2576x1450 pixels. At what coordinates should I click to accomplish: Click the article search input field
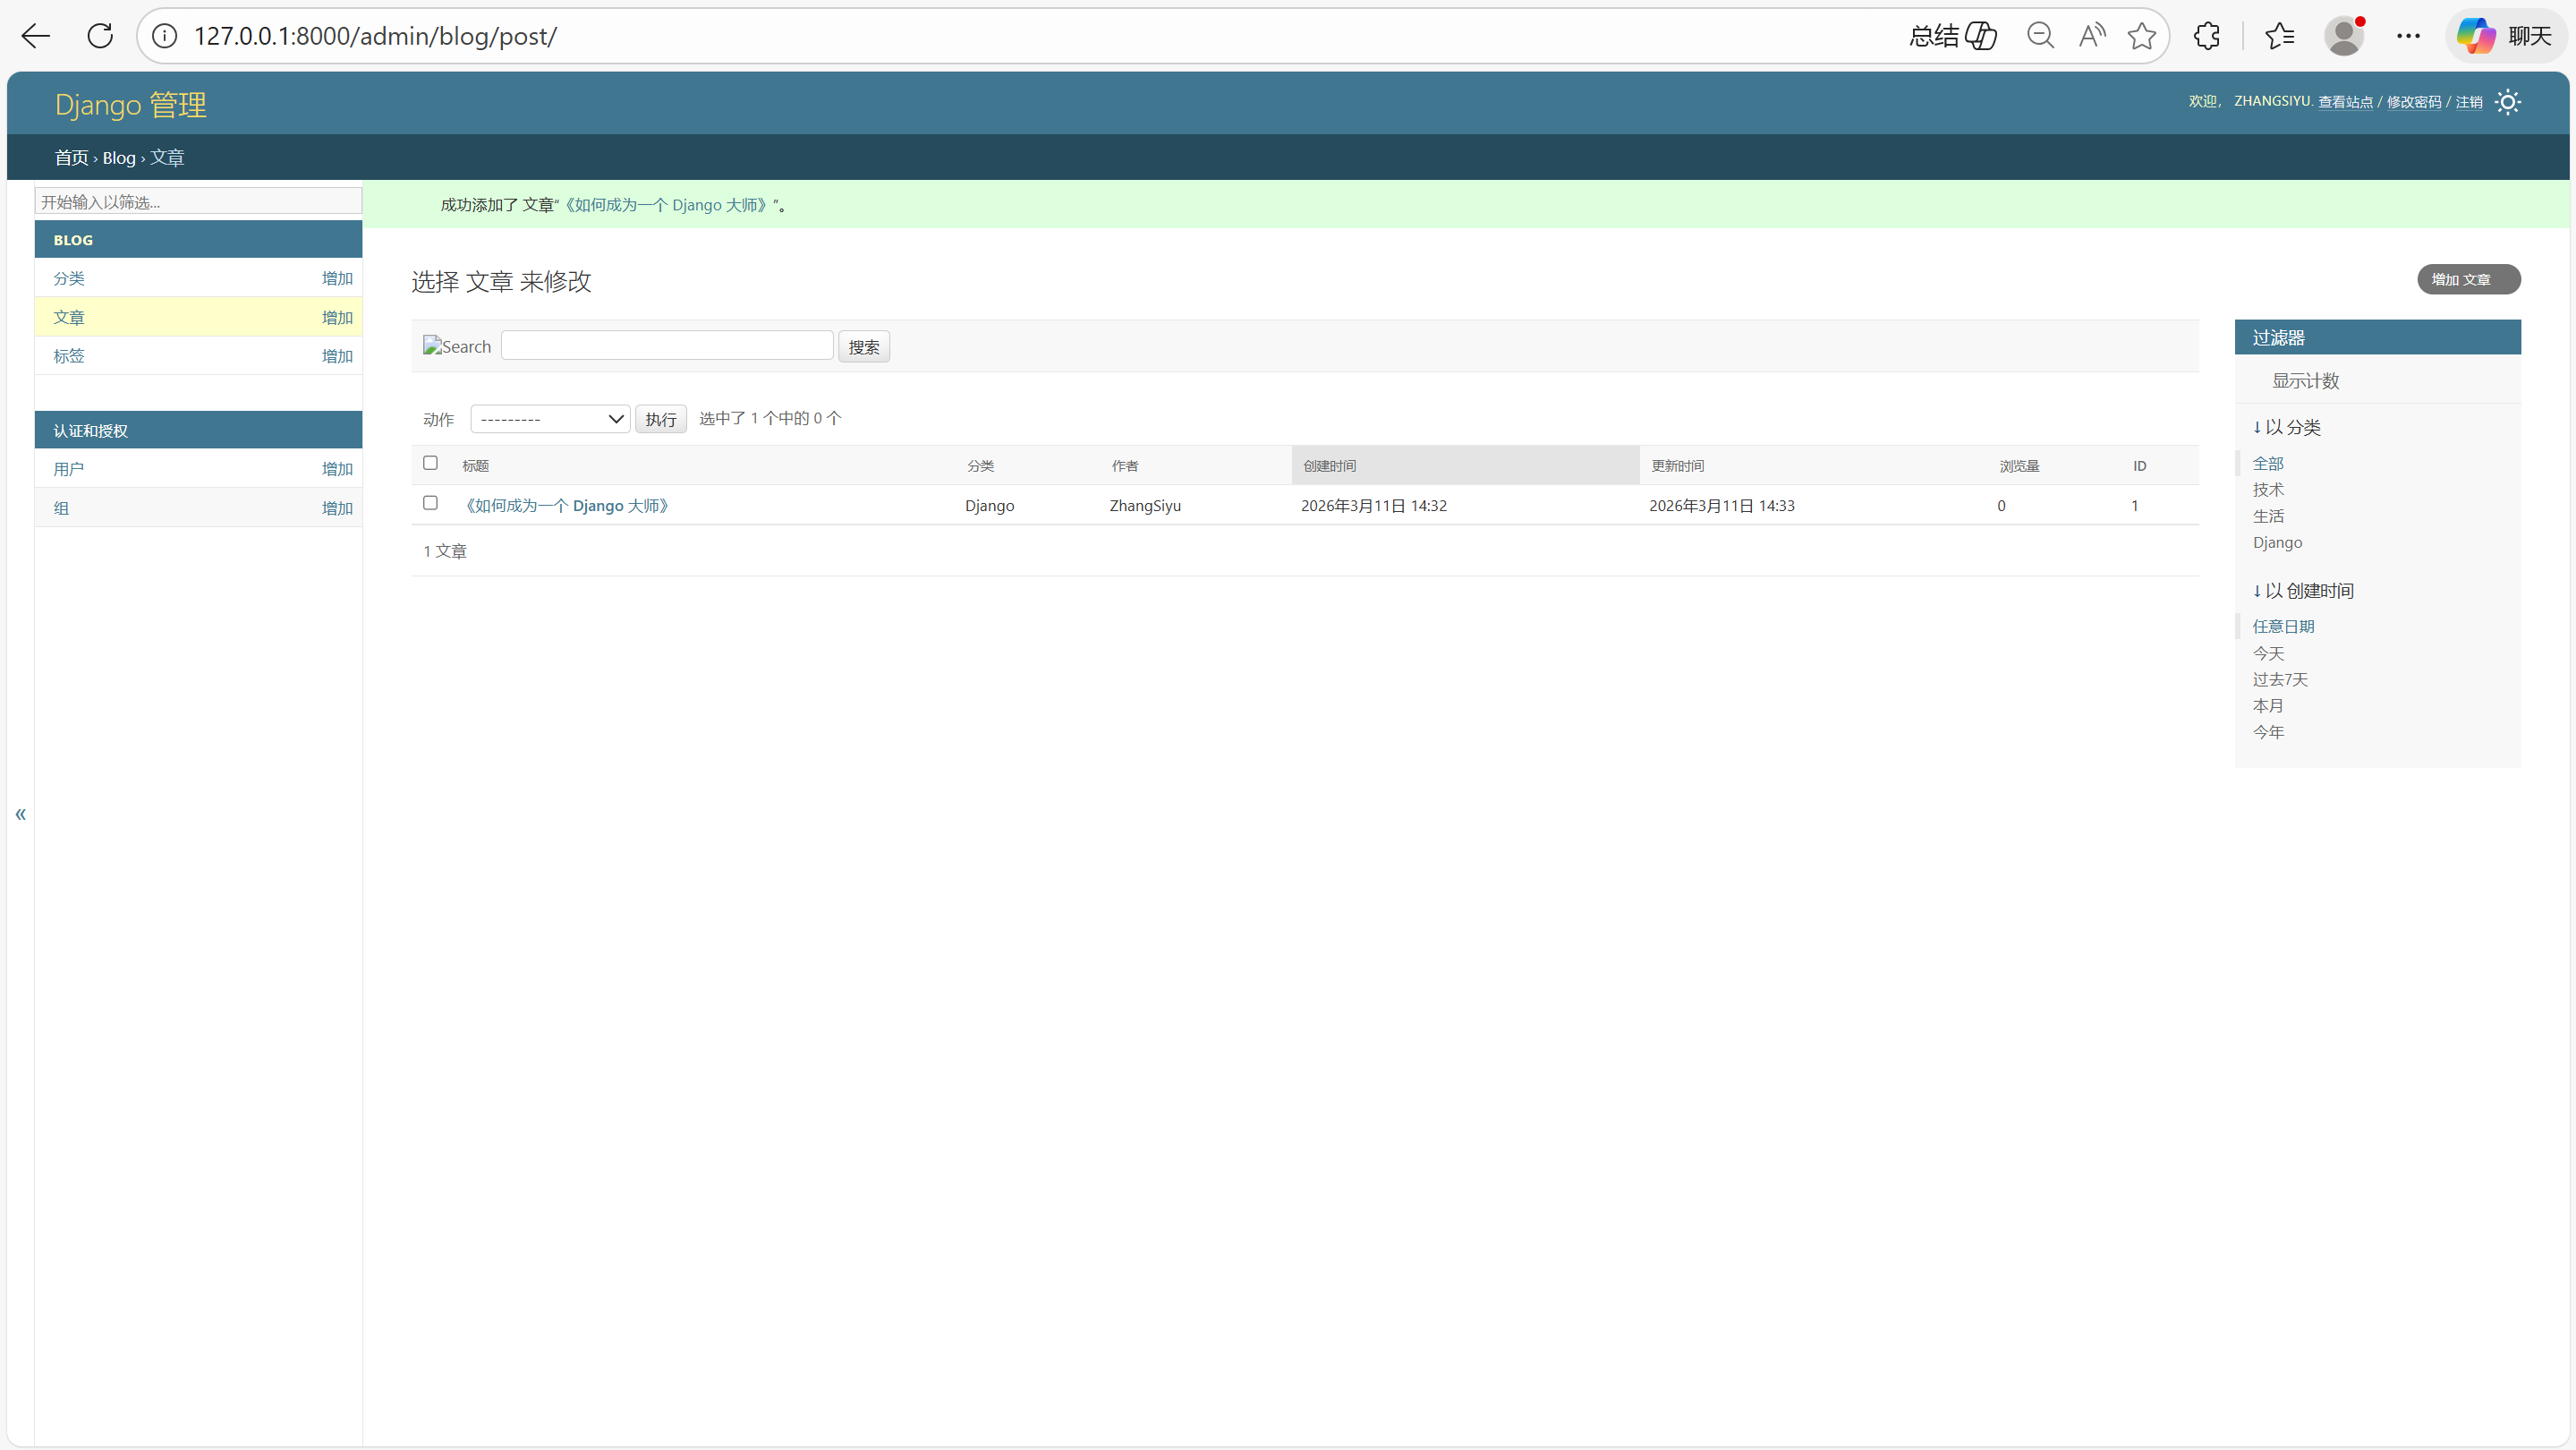666,346
